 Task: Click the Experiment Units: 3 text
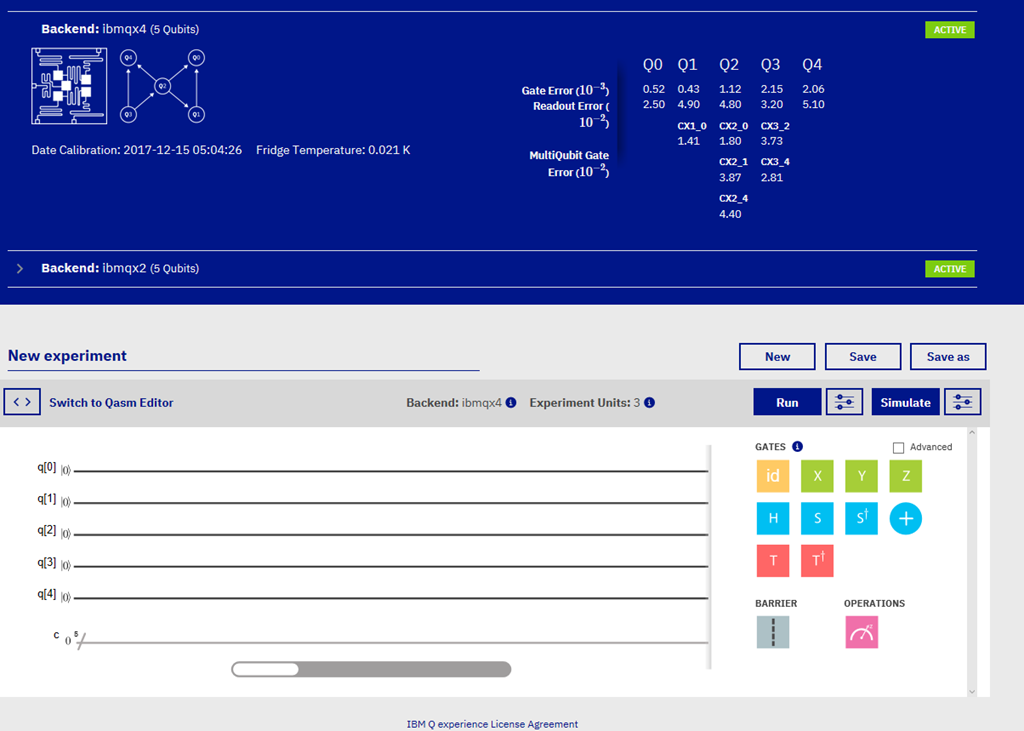coord(584,402)
